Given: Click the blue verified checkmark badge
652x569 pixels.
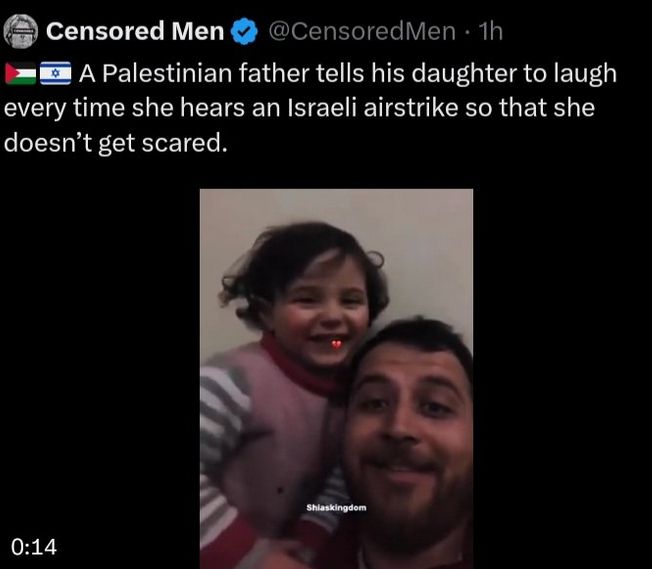Looking at the screenshot, I should pyautogui.click(x=244, y=32).
